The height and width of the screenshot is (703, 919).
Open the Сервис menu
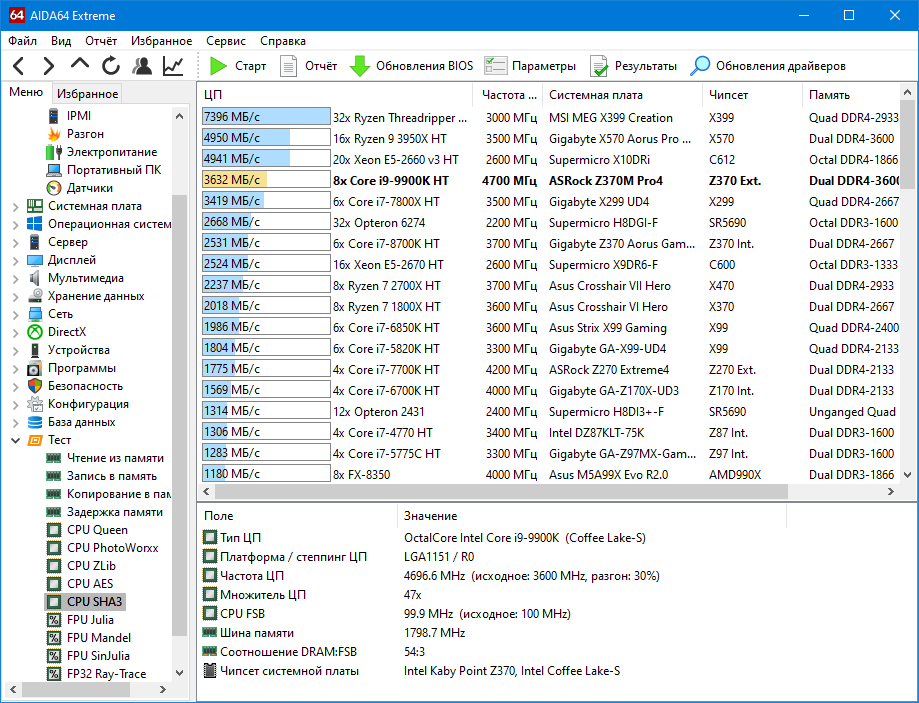pos(226,41)
